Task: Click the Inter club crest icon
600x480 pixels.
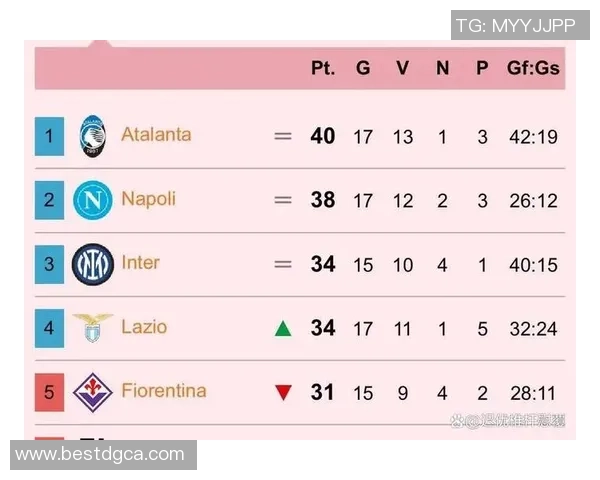Action: [x=93, y=264]
